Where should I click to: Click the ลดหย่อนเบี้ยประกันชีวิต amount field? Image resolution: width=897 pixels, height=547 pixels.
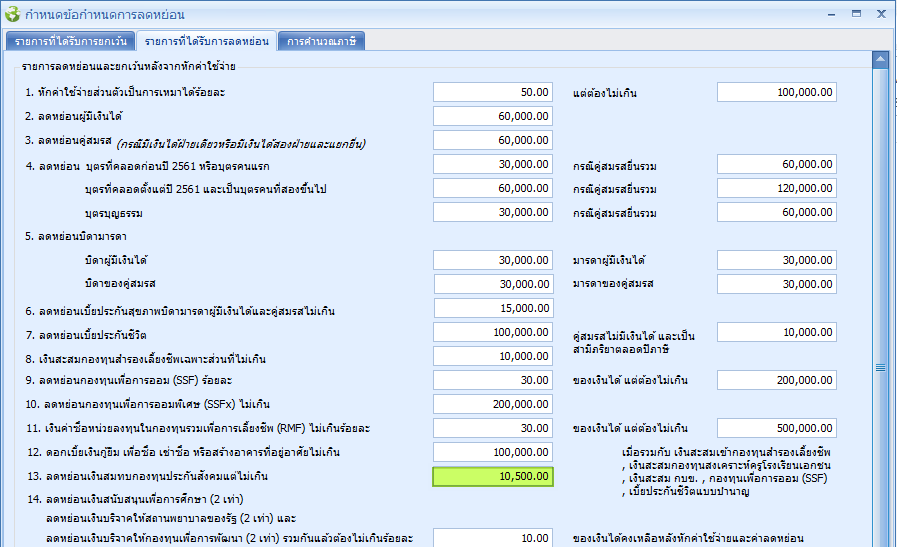(493, 332)
